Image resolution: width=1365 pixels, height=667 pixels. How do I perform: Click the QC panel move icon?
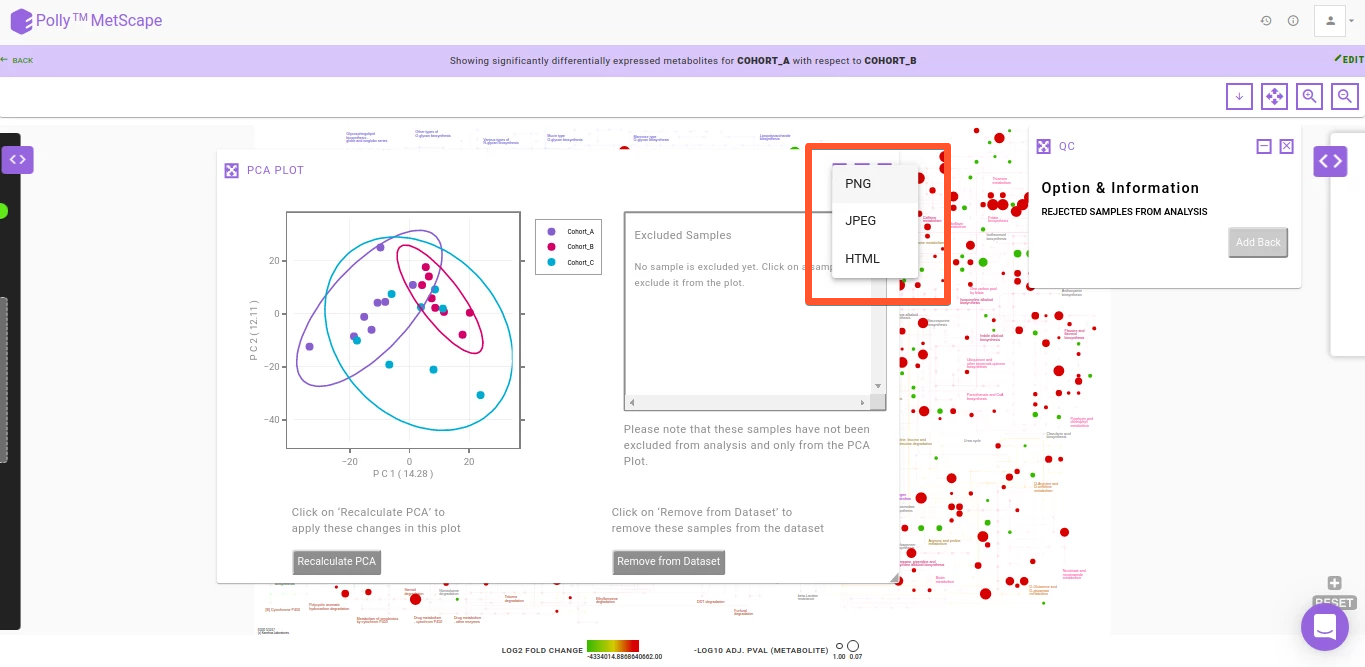(x=1044, y=146)
